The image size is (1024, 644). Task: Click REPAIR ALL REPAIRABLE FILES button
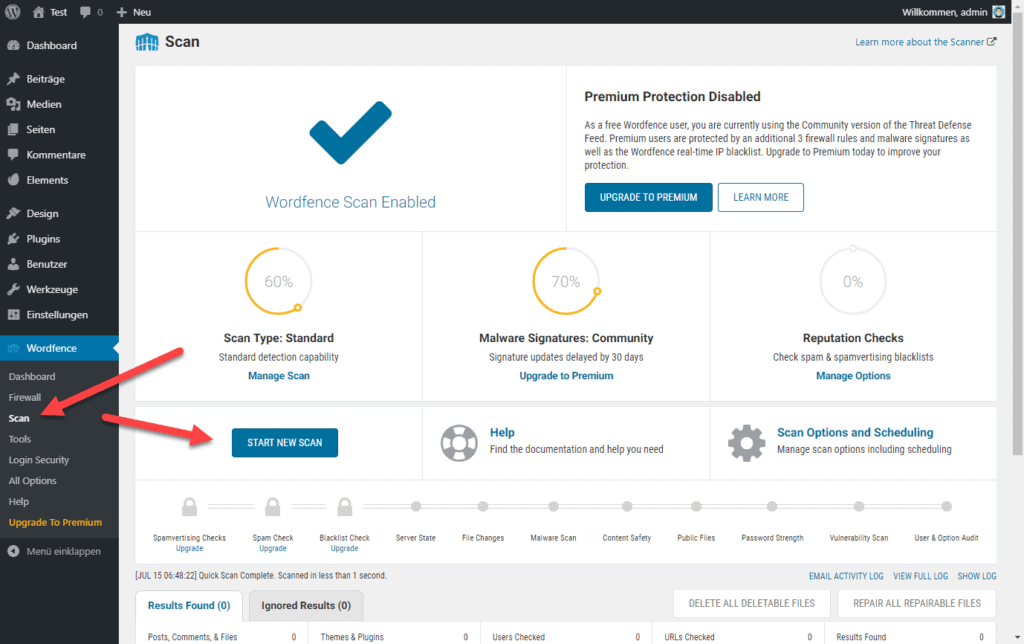point(917,604)
